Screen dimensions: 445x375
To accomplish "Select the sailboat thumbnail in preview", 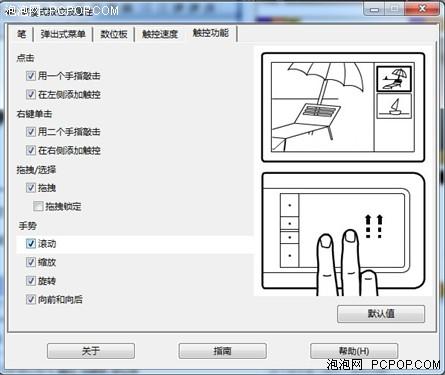I will point(394,106).
